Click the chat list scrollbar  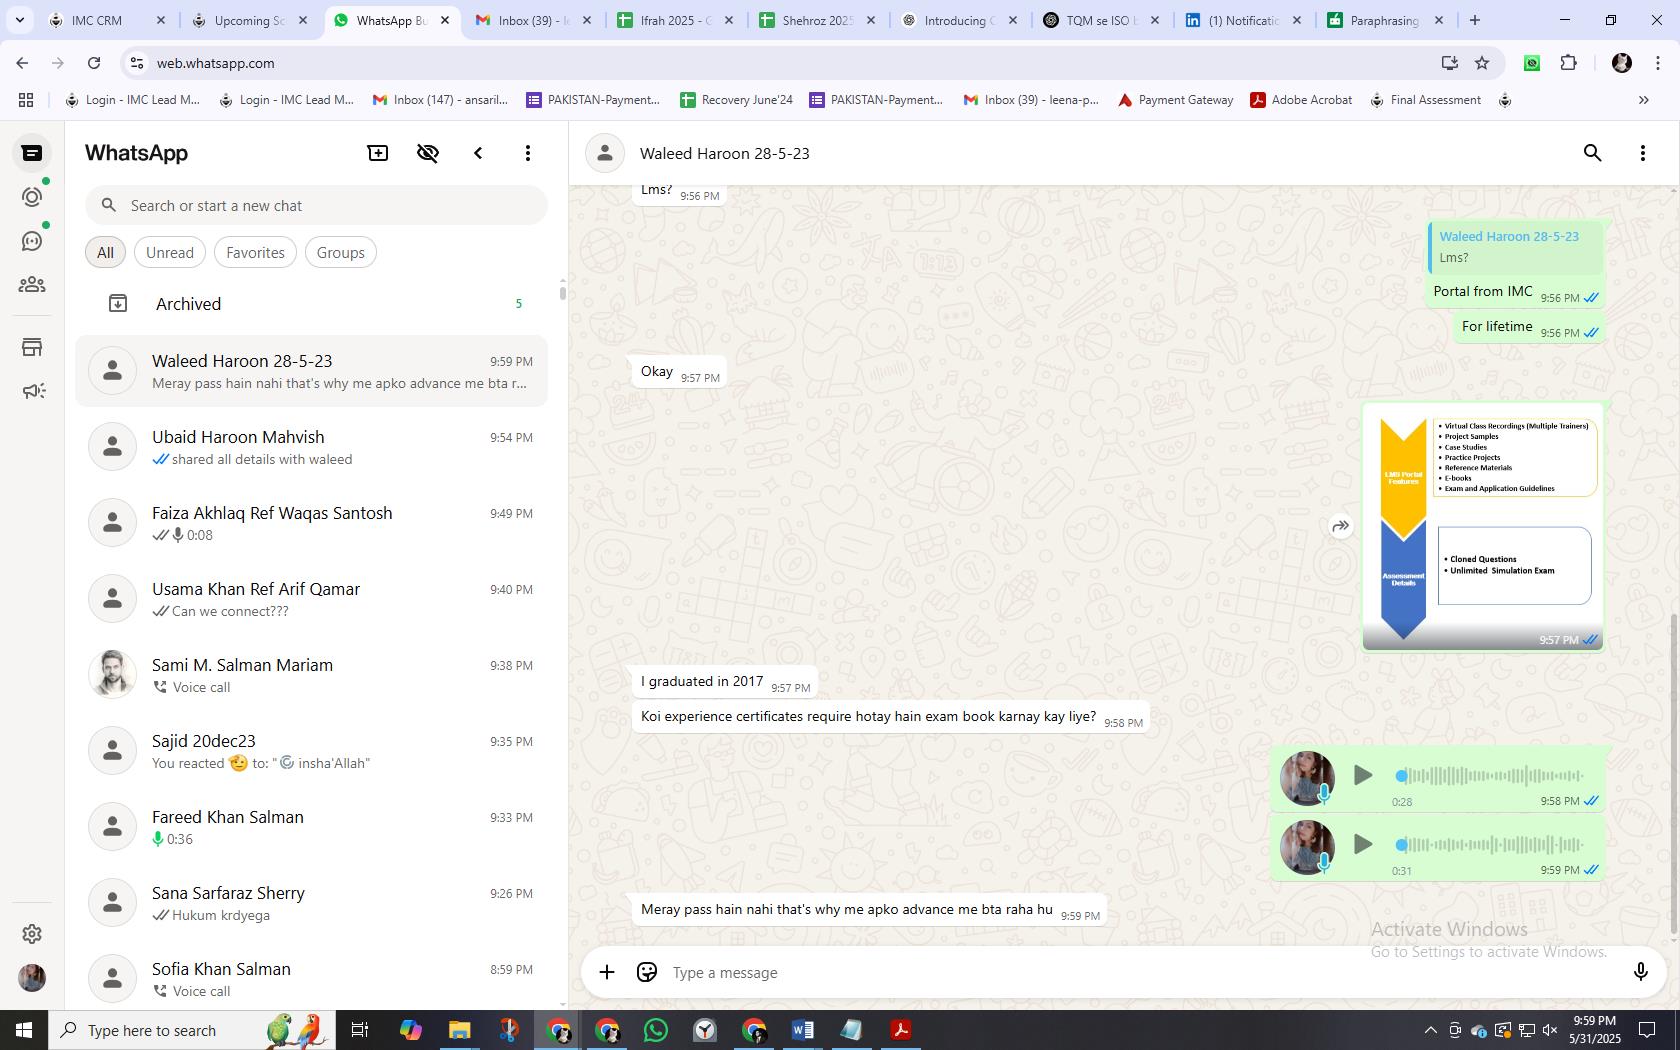pos(562,292)
